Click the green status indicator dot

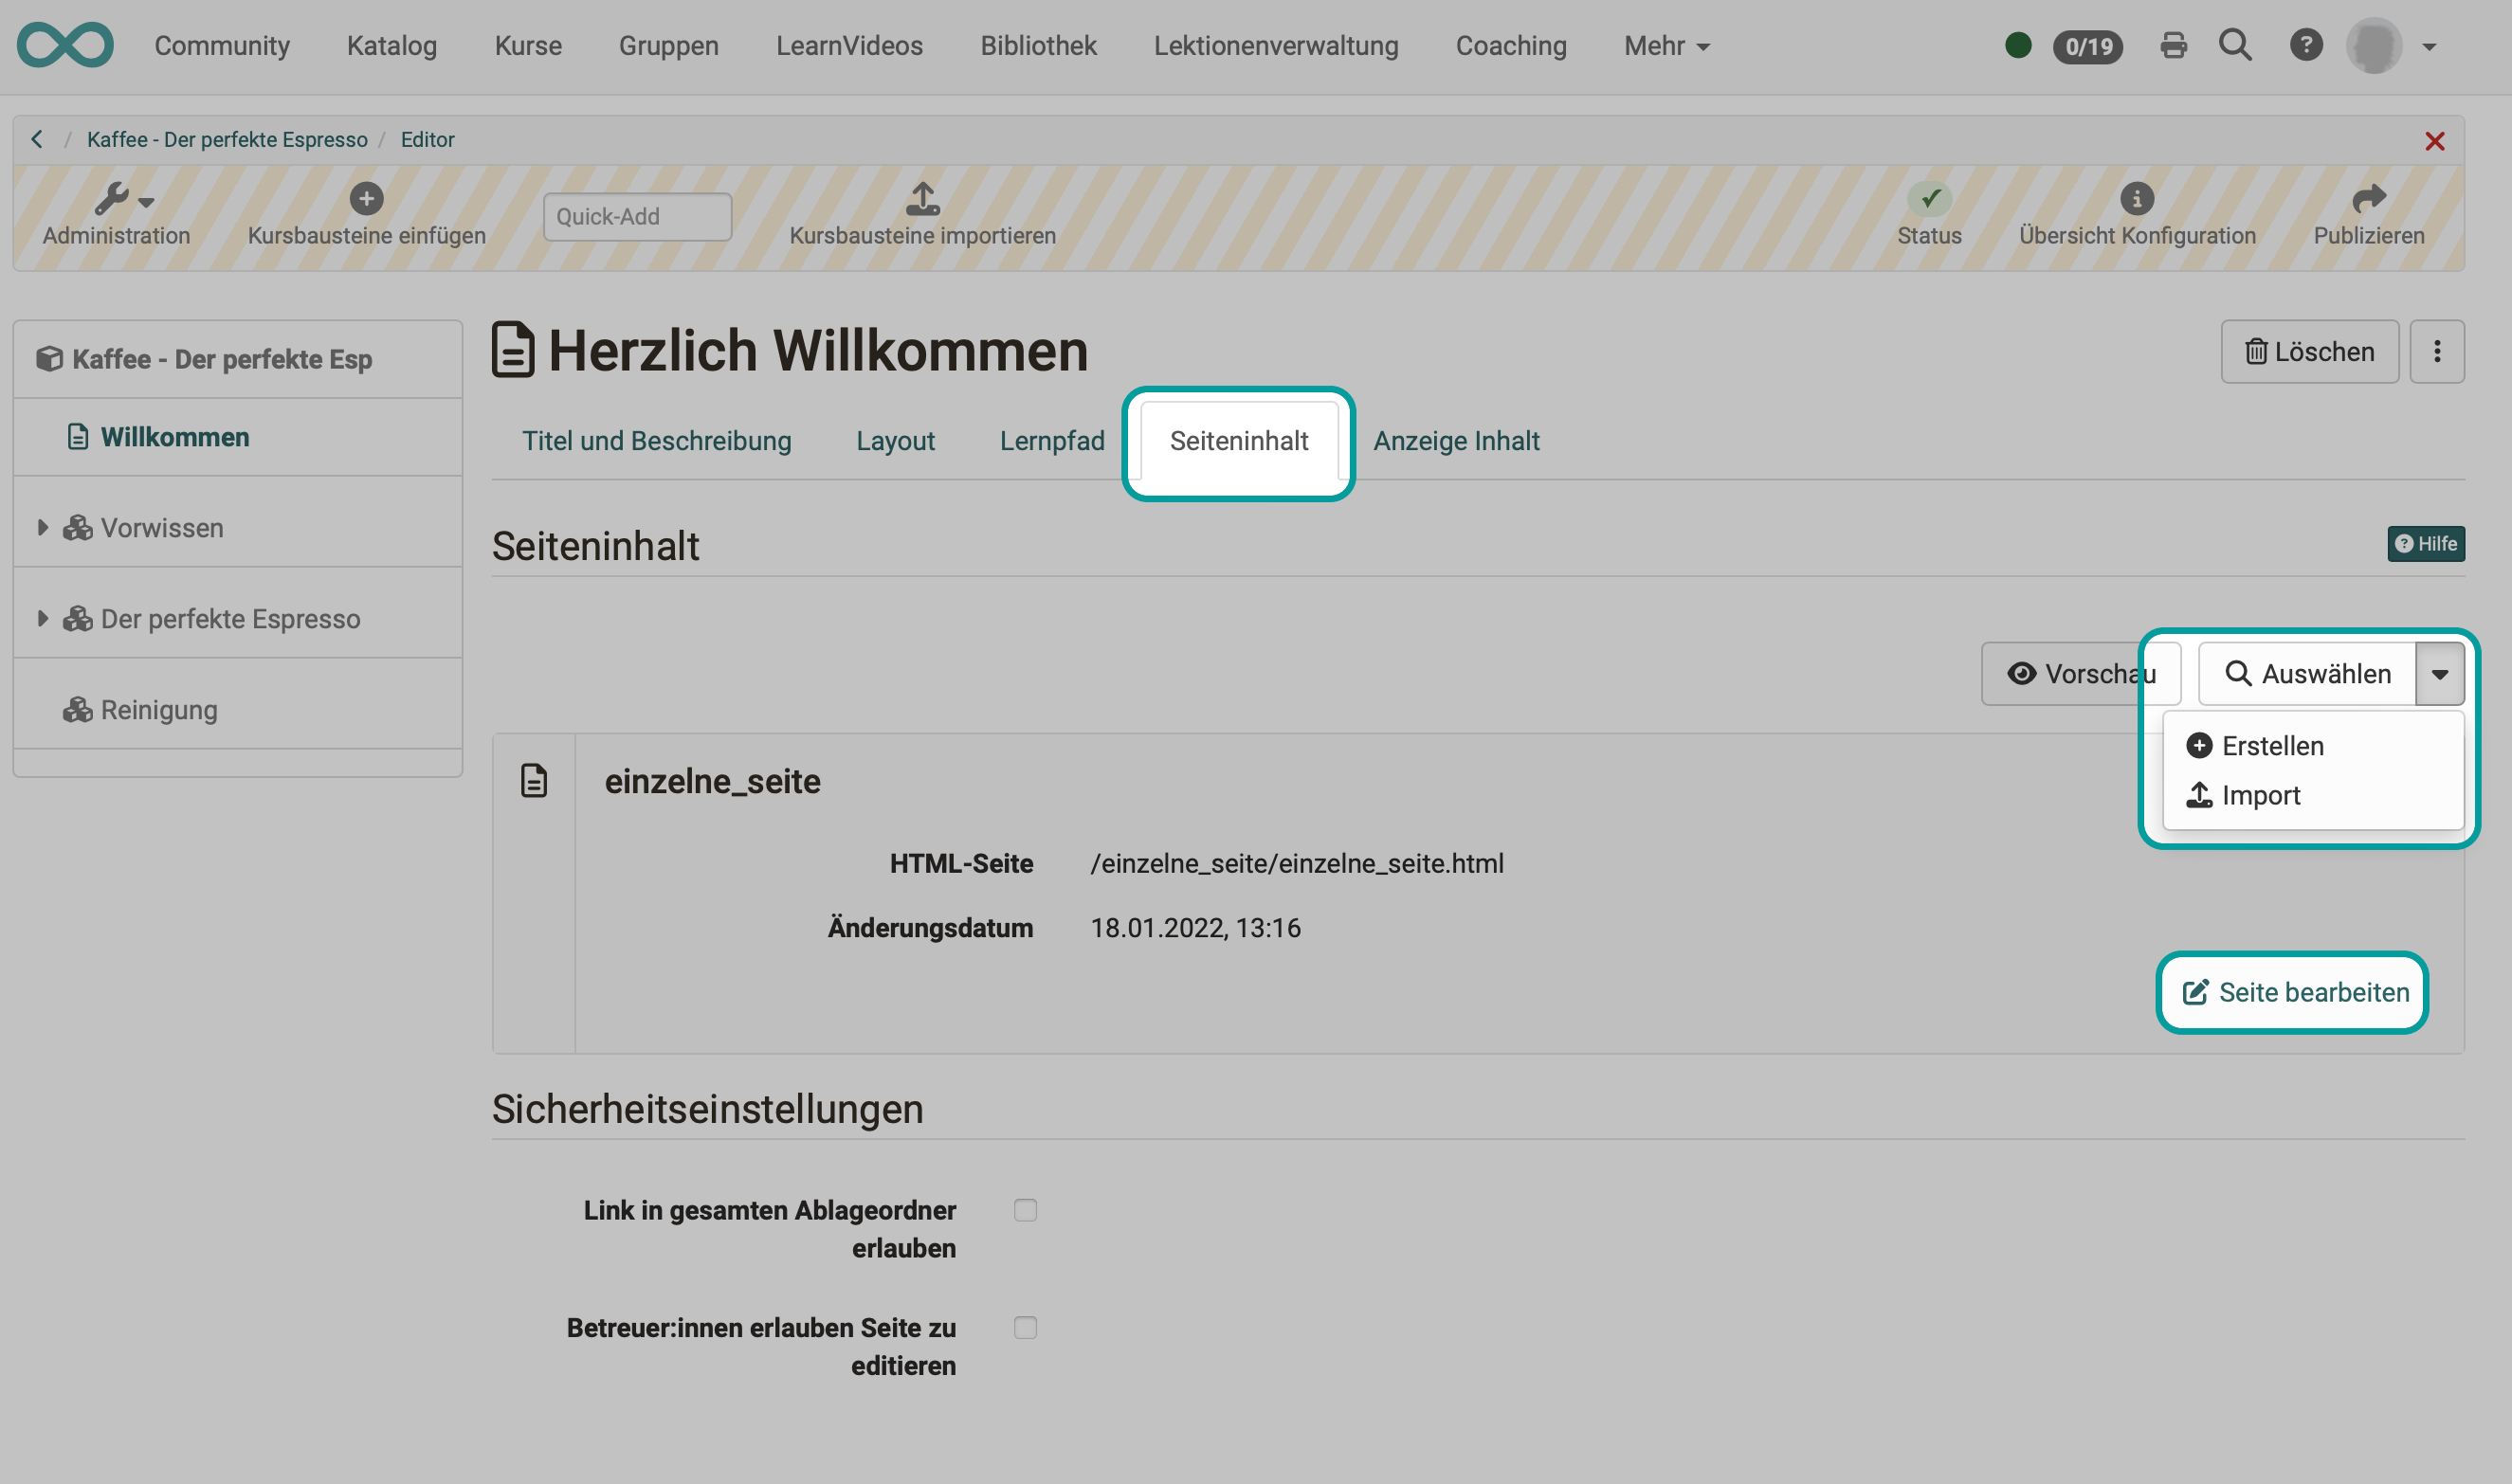point(2019,45)
